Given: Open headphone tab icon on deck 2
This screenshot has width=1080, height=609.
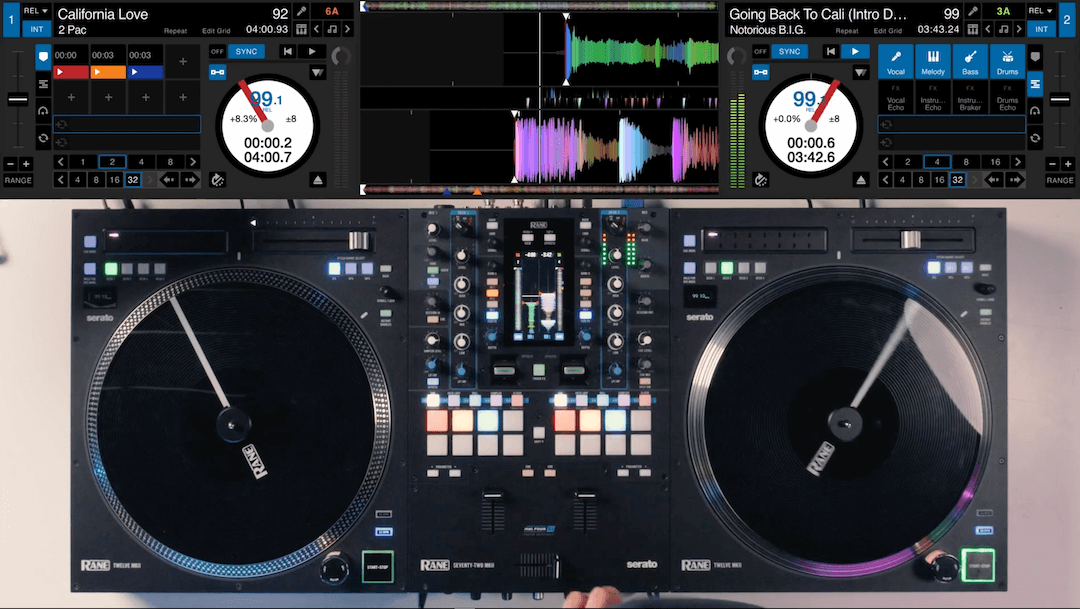Looking at the screenshot, I should pos(1035,111).
